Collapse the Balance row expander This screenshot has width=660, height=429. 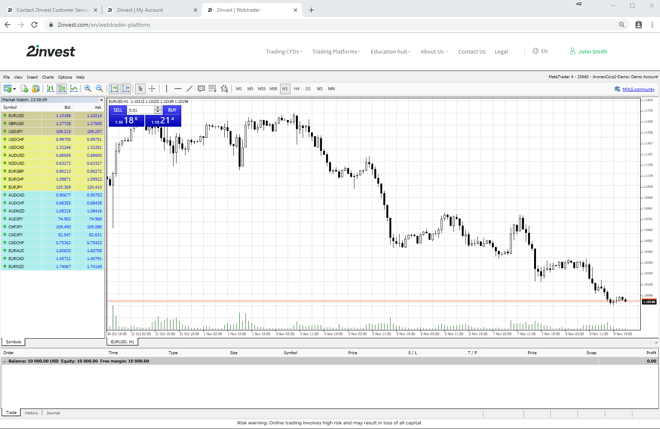5,361
